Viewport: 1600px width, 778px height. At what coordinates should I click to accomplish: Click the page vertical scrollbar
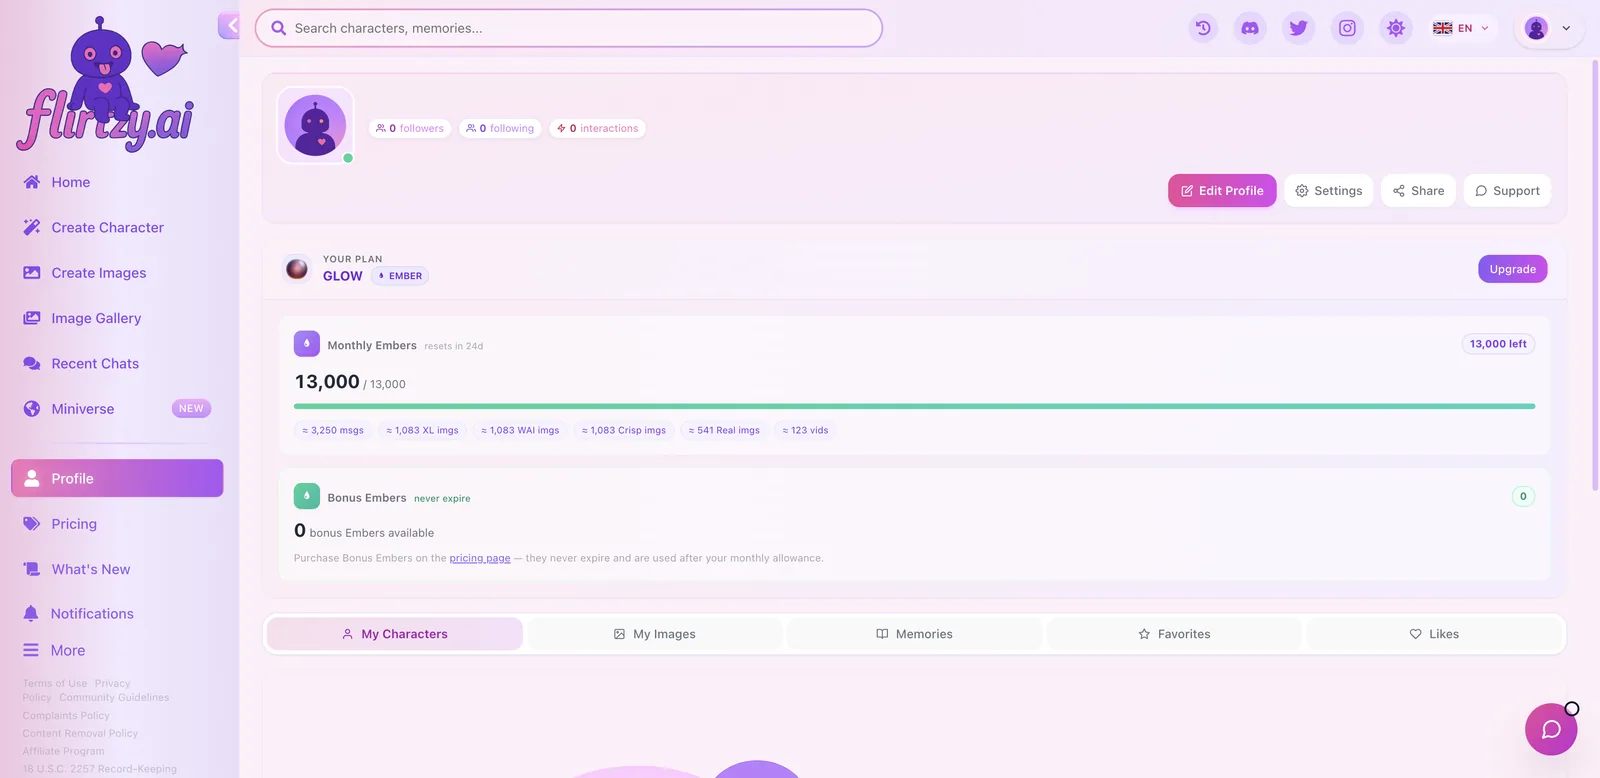[1595, 275]
